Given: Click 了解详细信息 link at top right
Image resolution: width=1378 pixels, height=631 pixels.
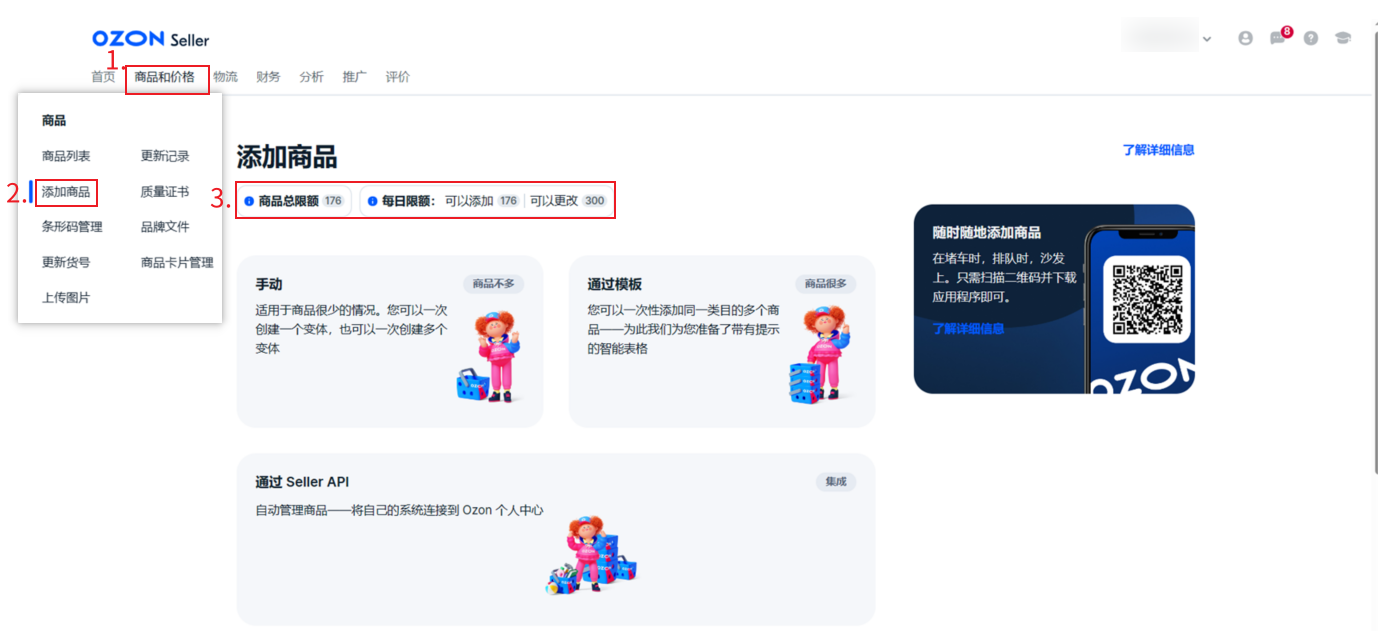Looking at the screenshot, I should (x=1158, y=150).
